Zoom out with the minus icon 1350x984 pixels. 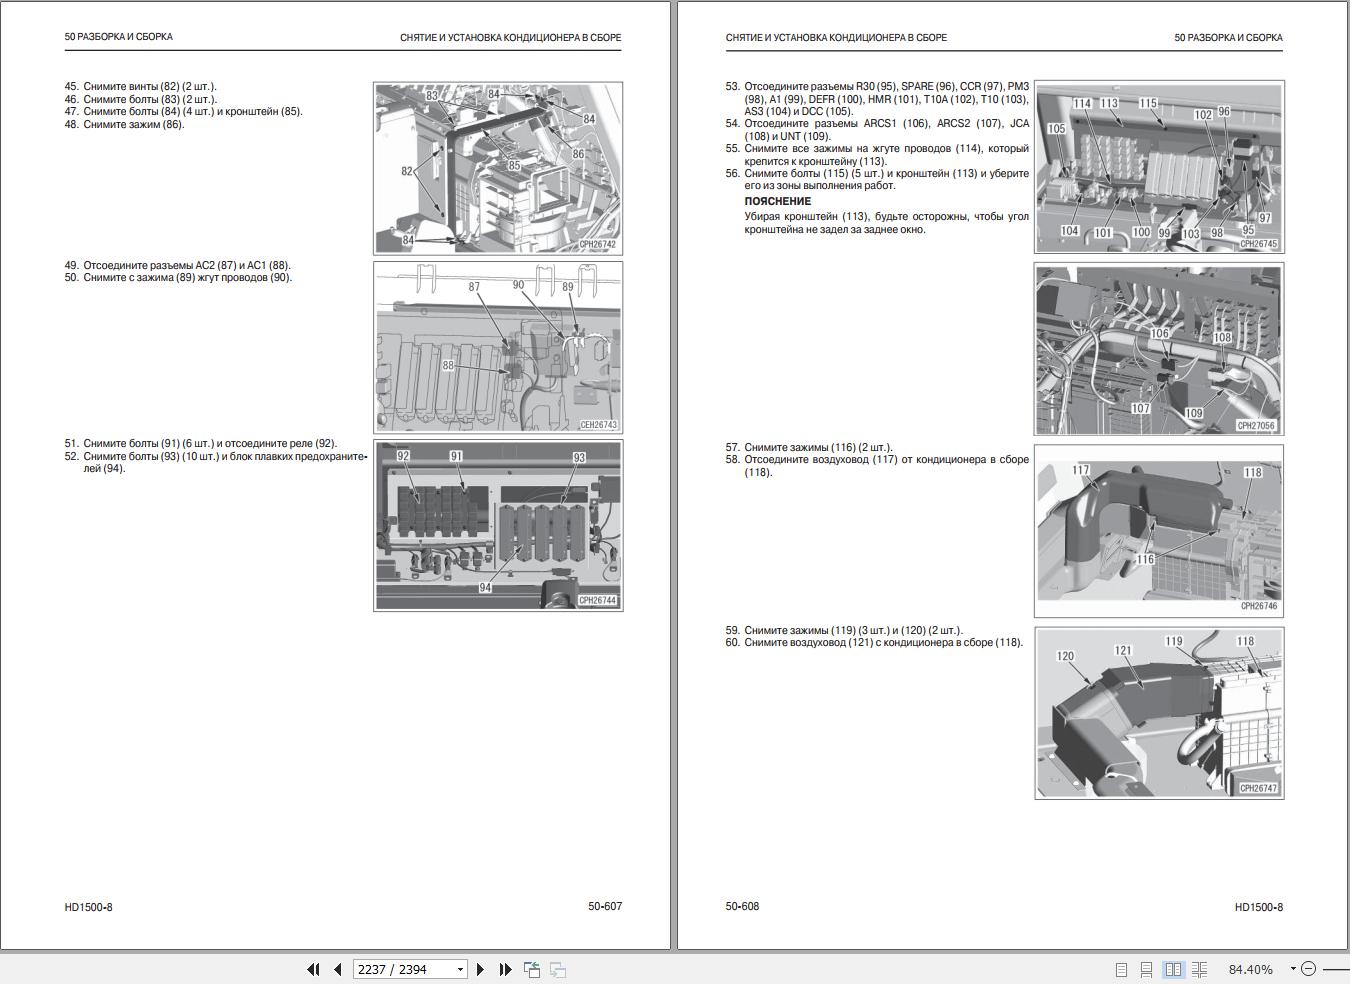point(1309,968)
